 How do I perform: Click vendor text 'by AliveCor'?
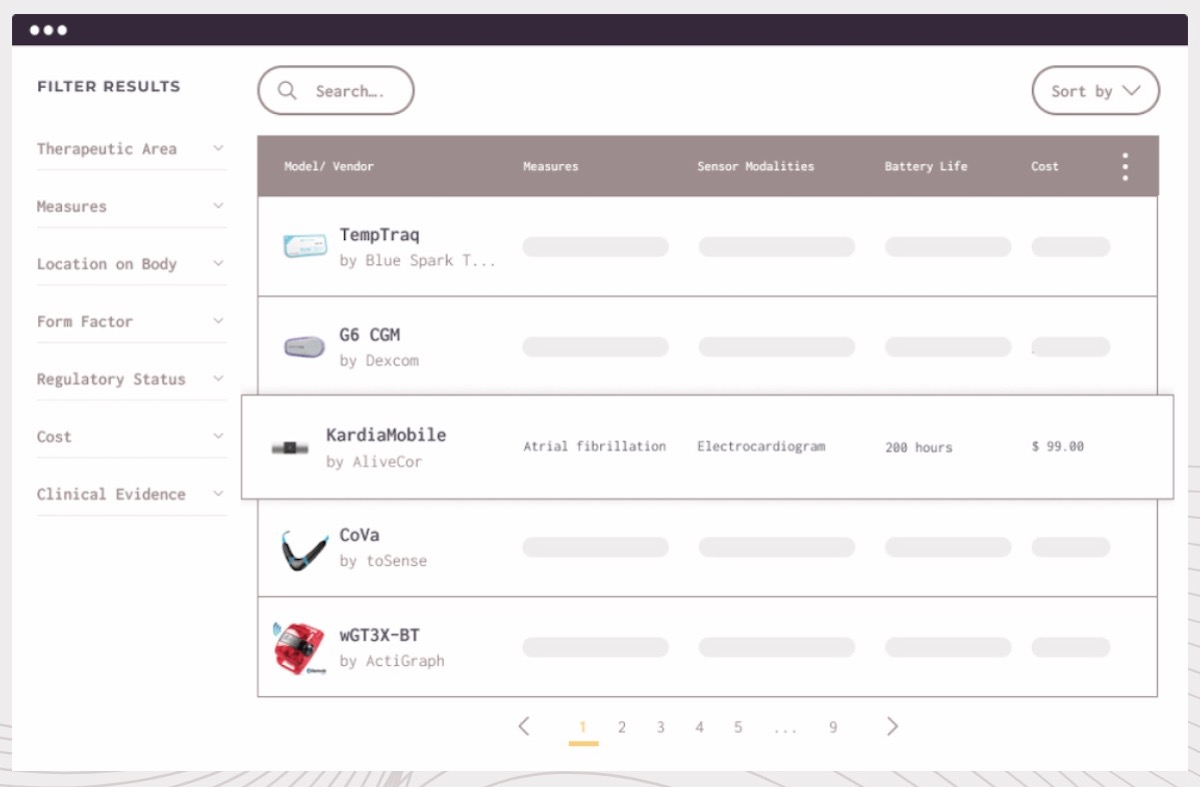point(374,462)
